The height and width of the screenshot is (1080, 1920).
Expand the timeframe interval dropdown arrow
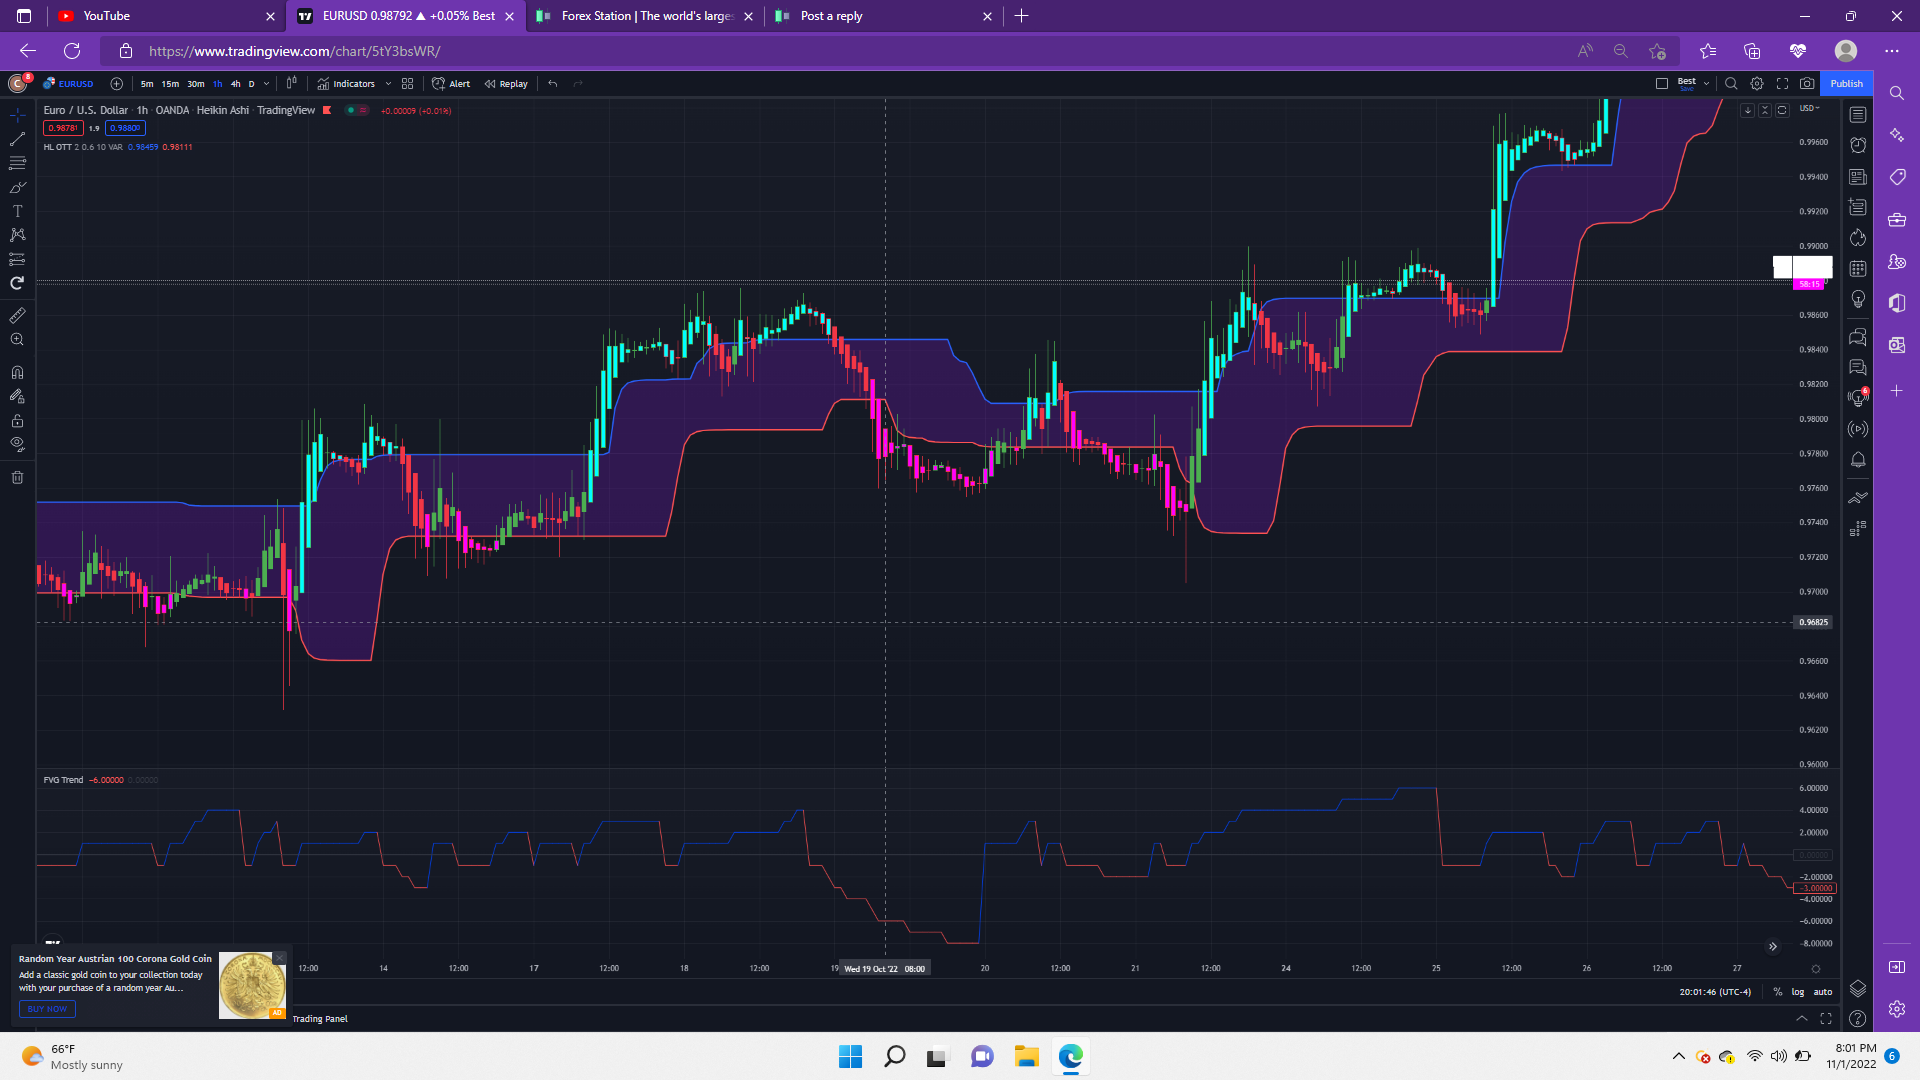266,84
